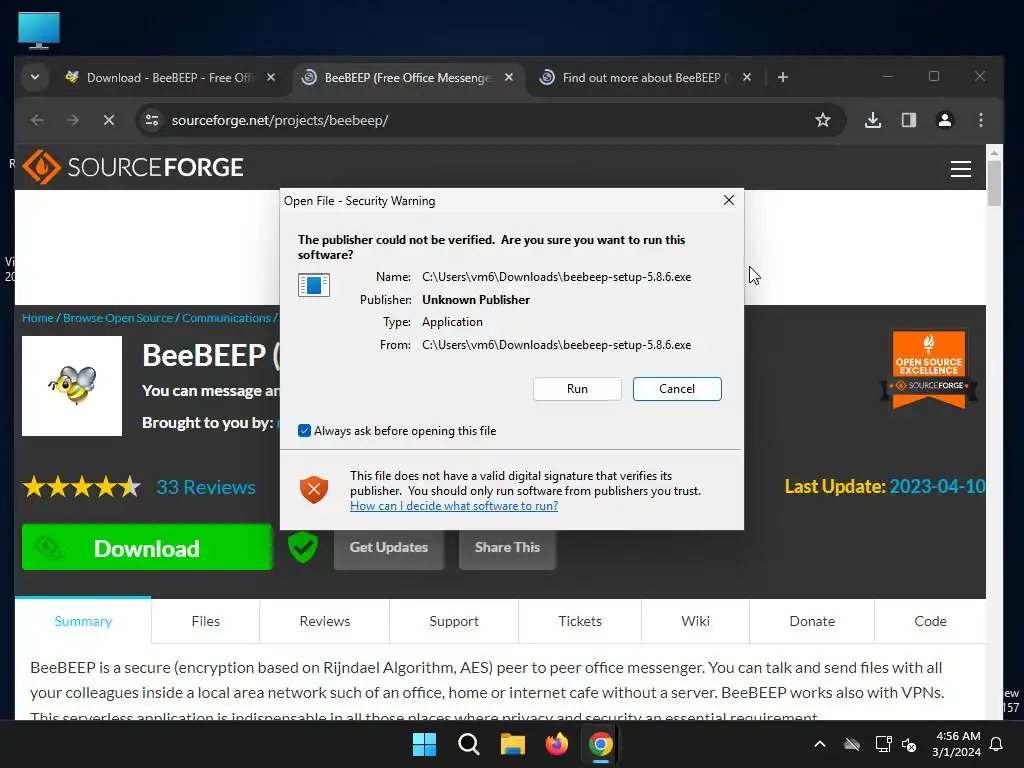Open notifications bell in taskbar
The image size is (1024, 768).
pyautogui.click(x=997, y=744)
